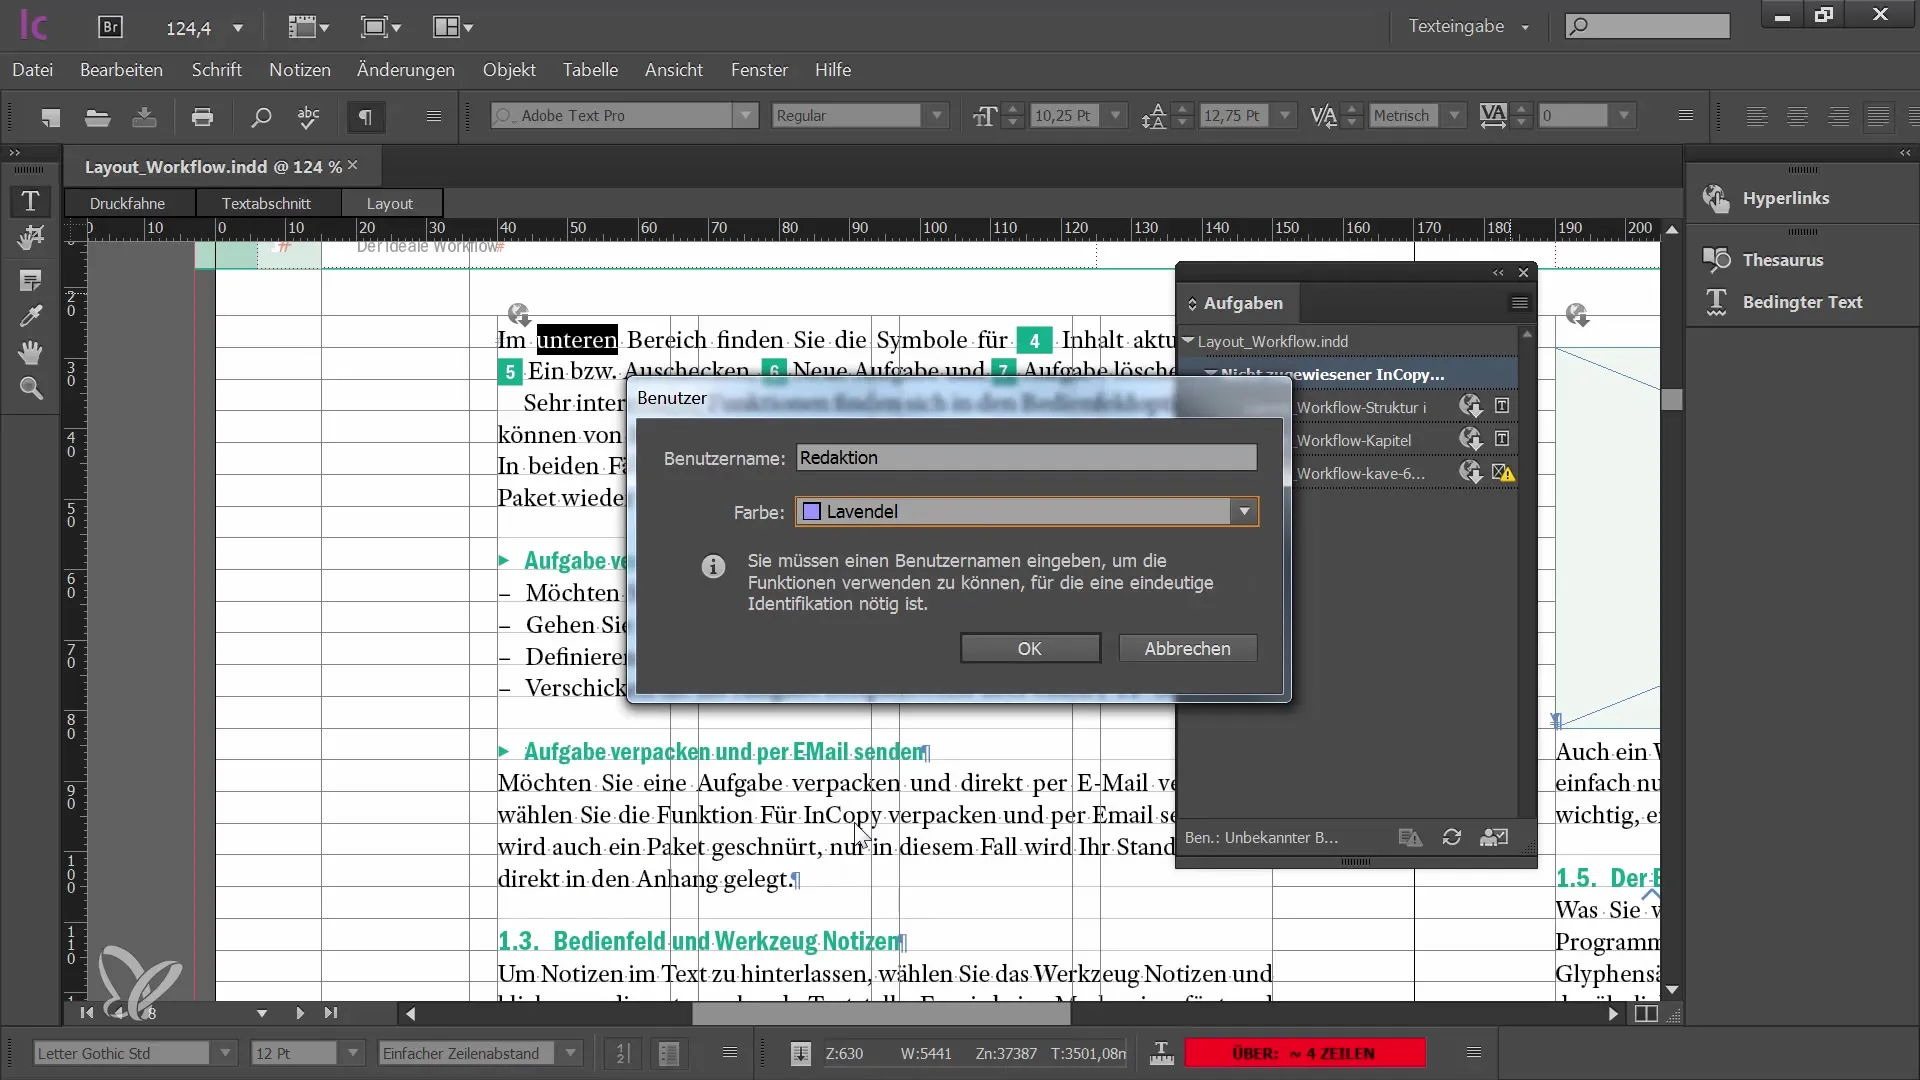
Task: Click the zoom/magnify tool icon
Action: point(32,390)
